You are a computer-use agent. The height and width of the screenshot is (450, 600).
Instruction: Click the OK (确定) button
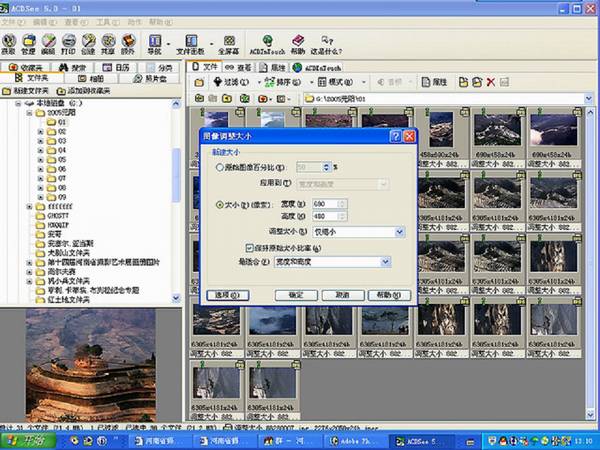[296, 295]
